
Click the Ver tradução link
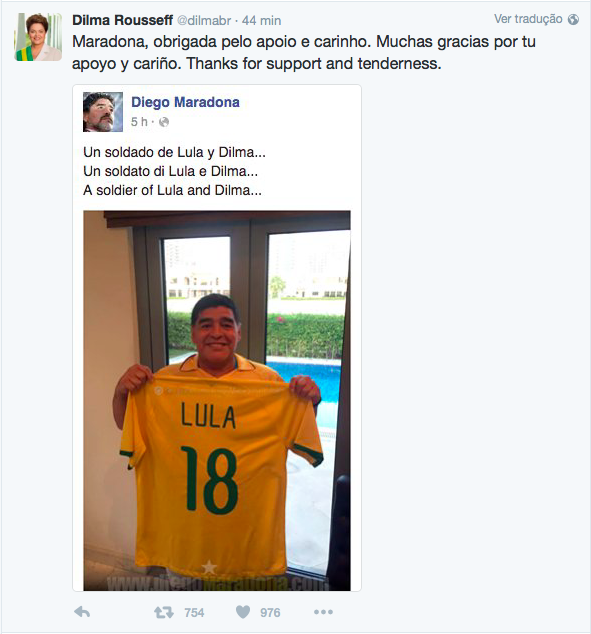pyautogui.click(x=528, y=19)
